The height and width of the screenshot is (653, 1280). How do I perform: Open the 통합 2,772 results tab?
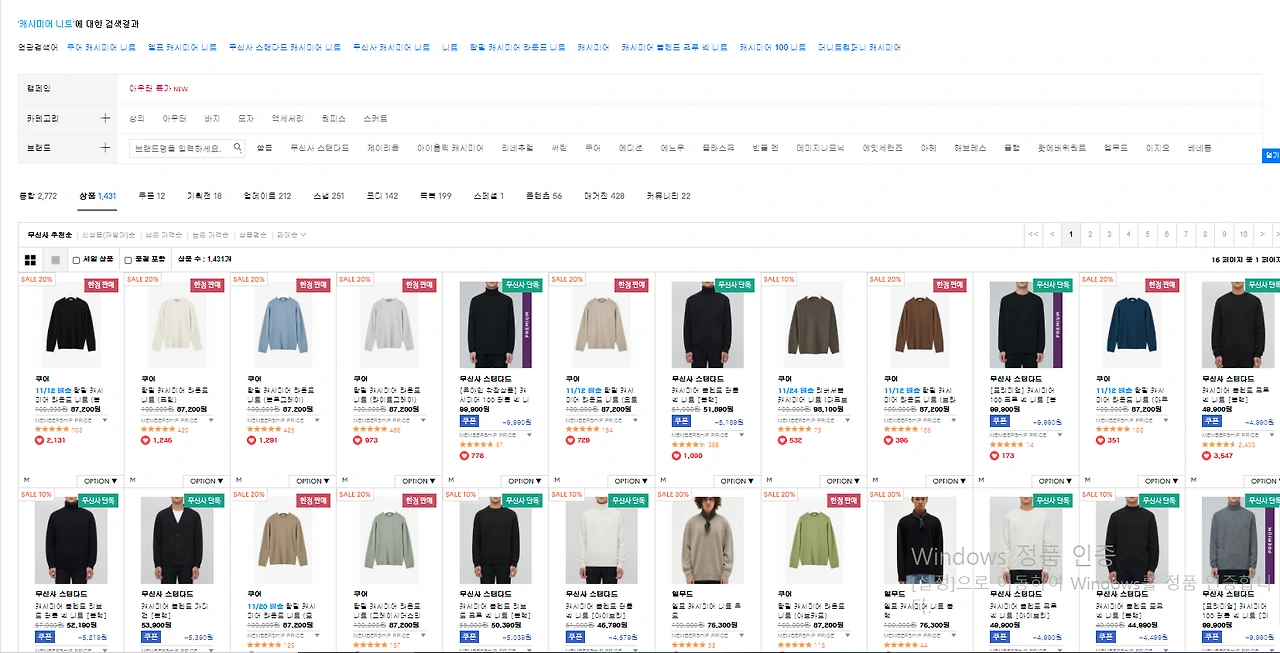click(x=38, y=196)
